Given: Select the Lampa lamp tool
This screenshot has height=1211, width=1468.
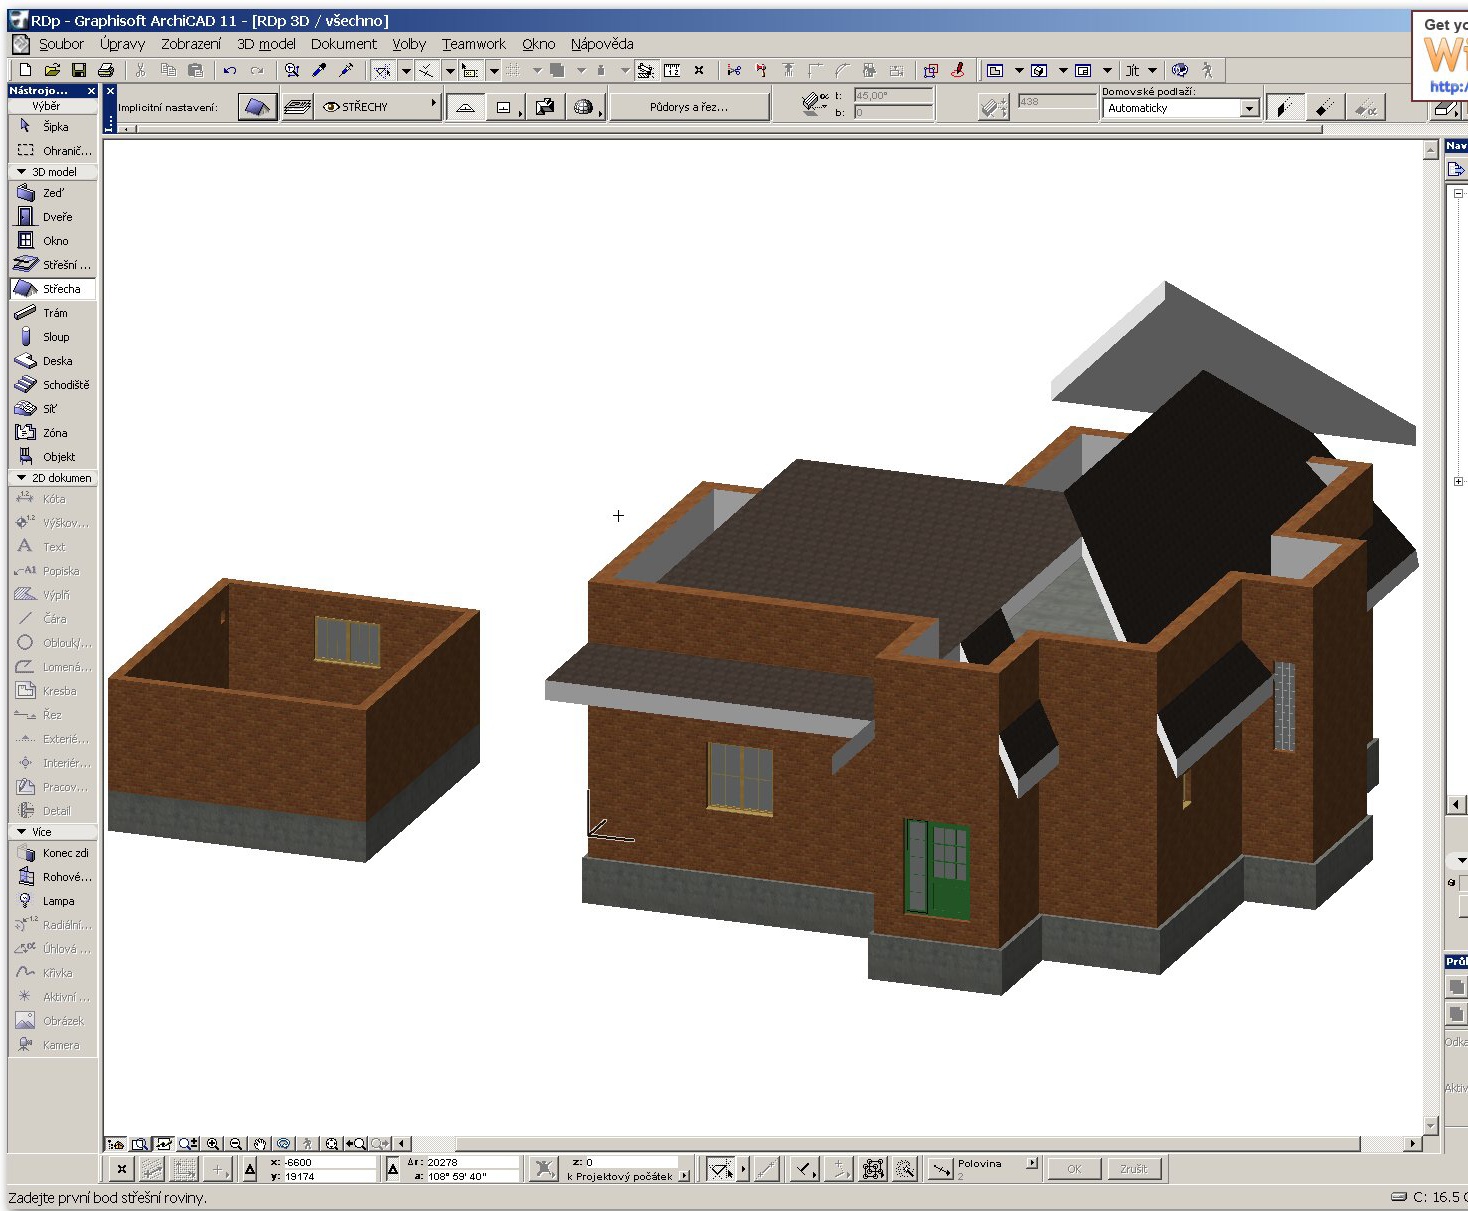Looking at the screenshot, I should (x=53, y=901).
